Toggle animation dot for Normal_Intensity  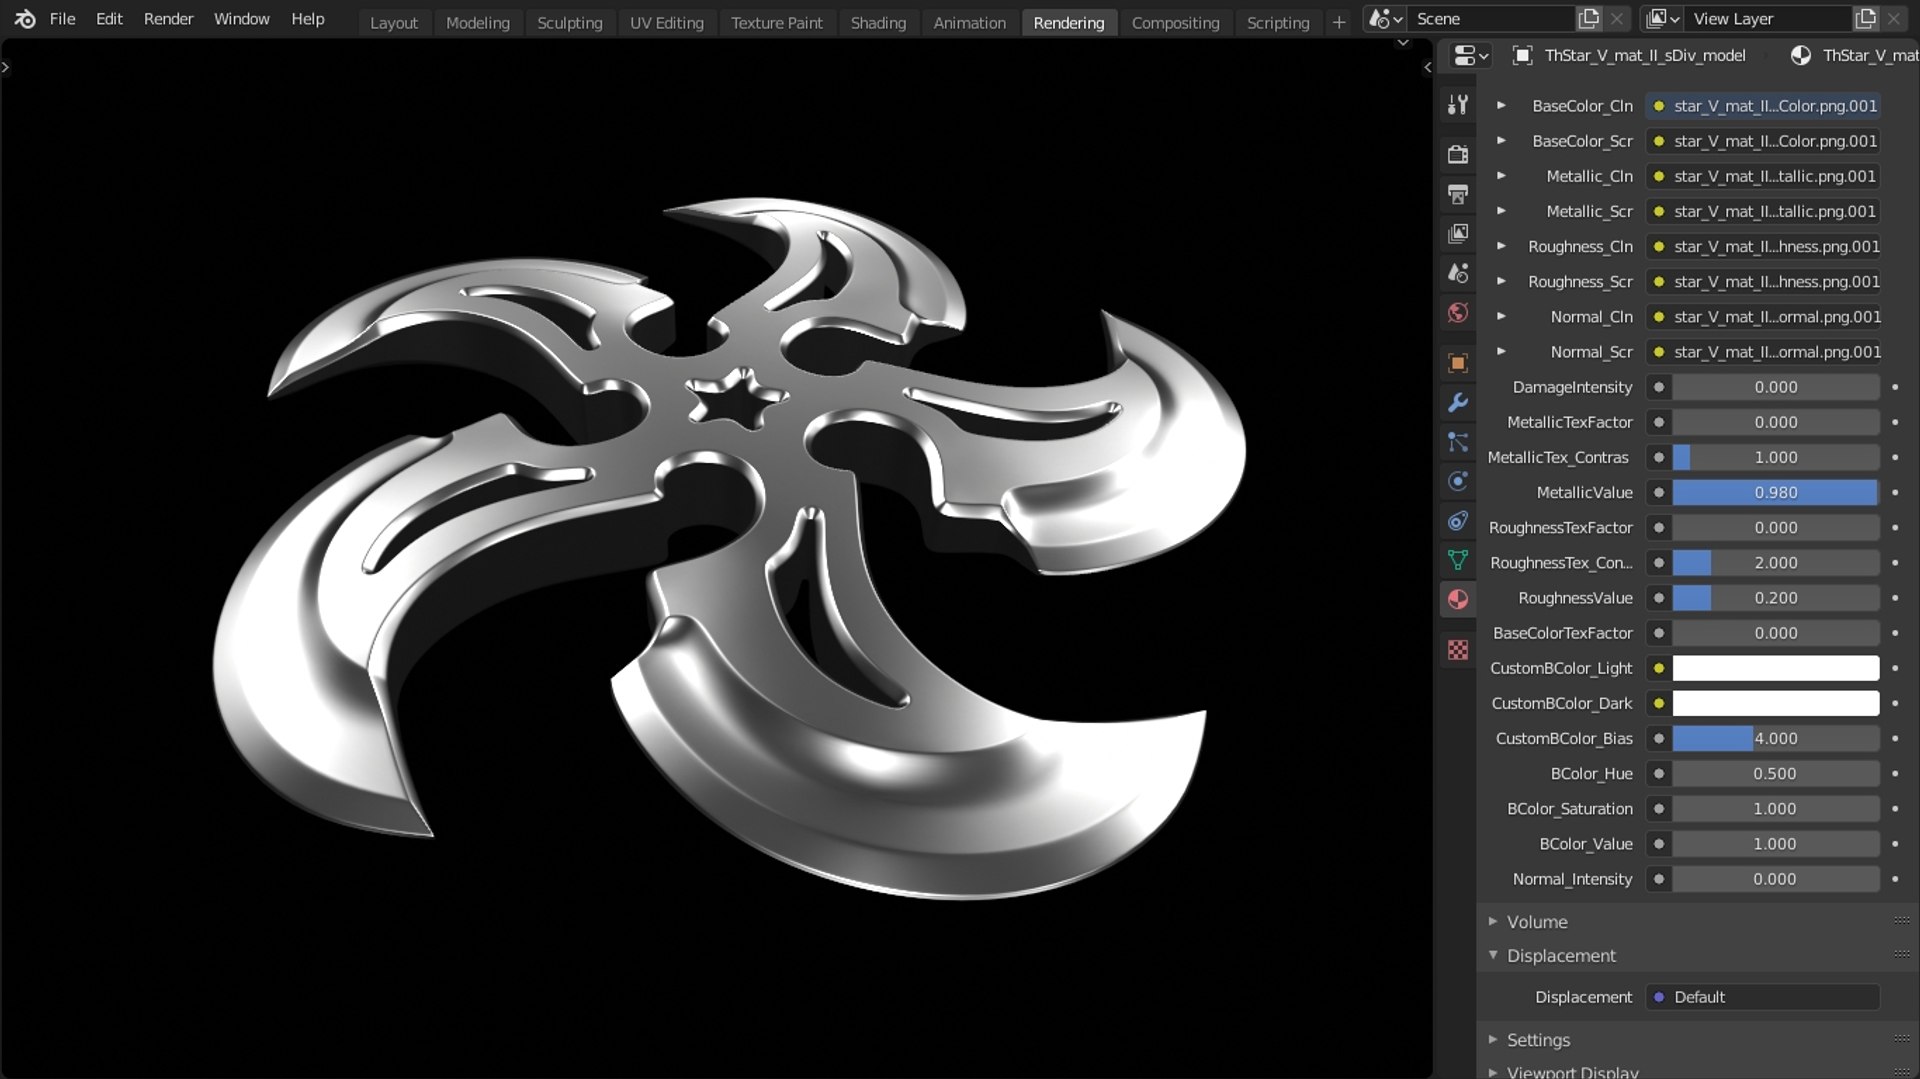pos(1895,879)
